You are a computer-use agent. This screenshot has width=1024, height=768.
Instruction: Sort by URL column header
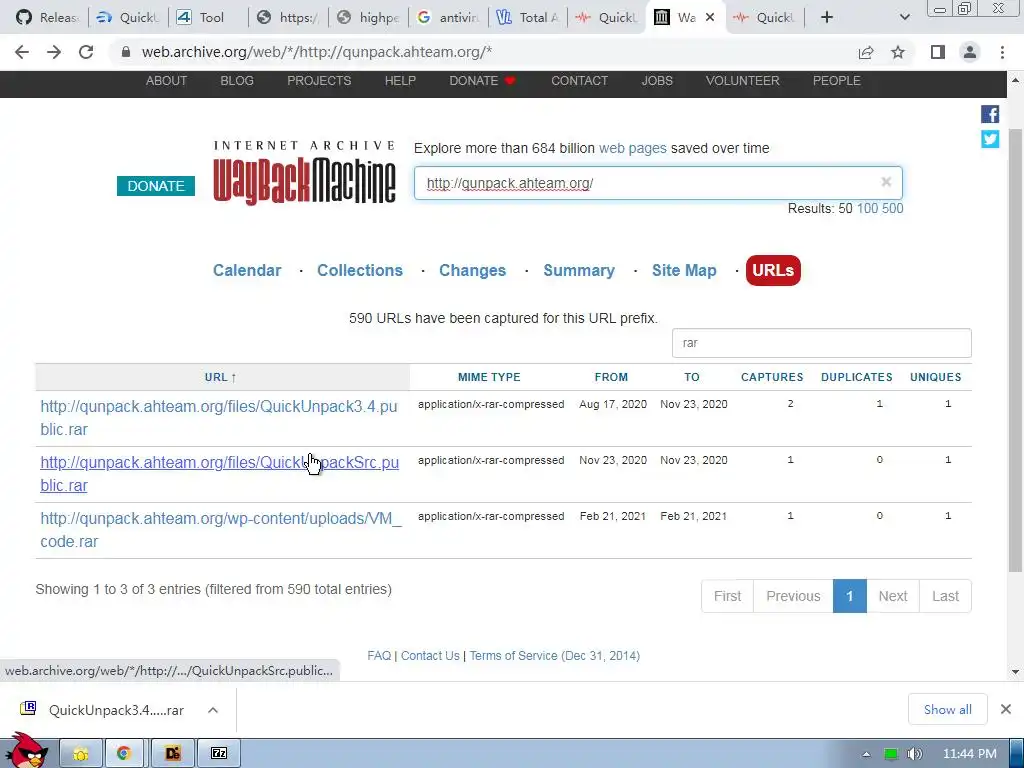[x=221, y=377]
